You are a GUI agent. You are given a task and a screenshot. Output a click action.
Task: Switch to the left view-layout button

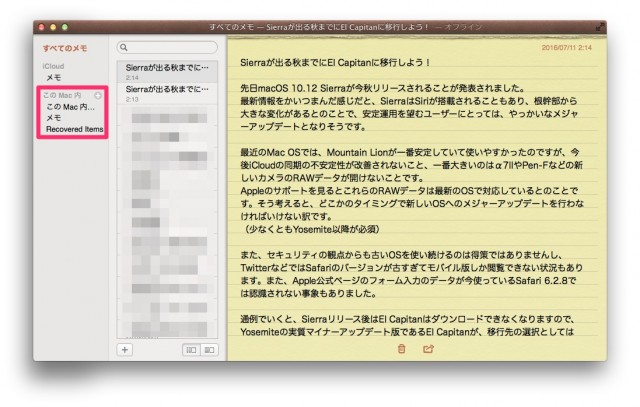tap(191, 350)
